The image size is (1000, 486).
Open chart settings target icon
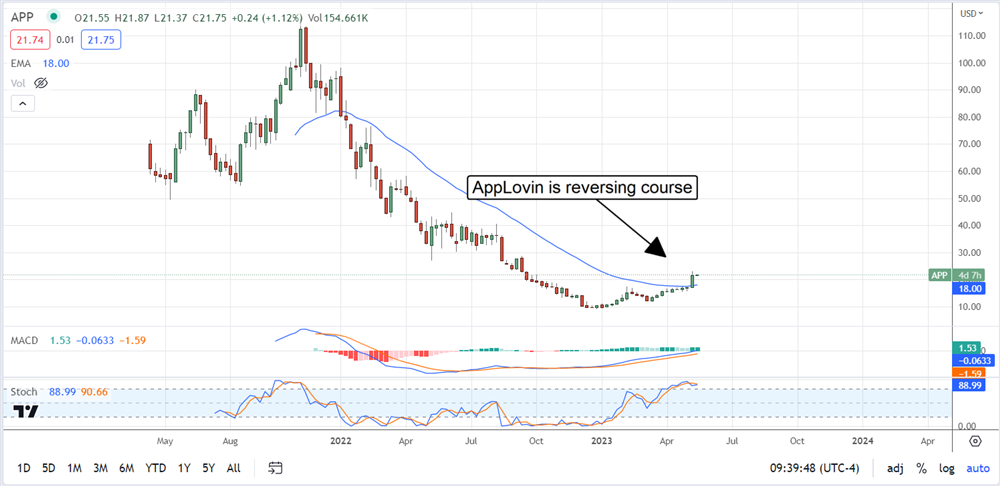tap(975, 441)
